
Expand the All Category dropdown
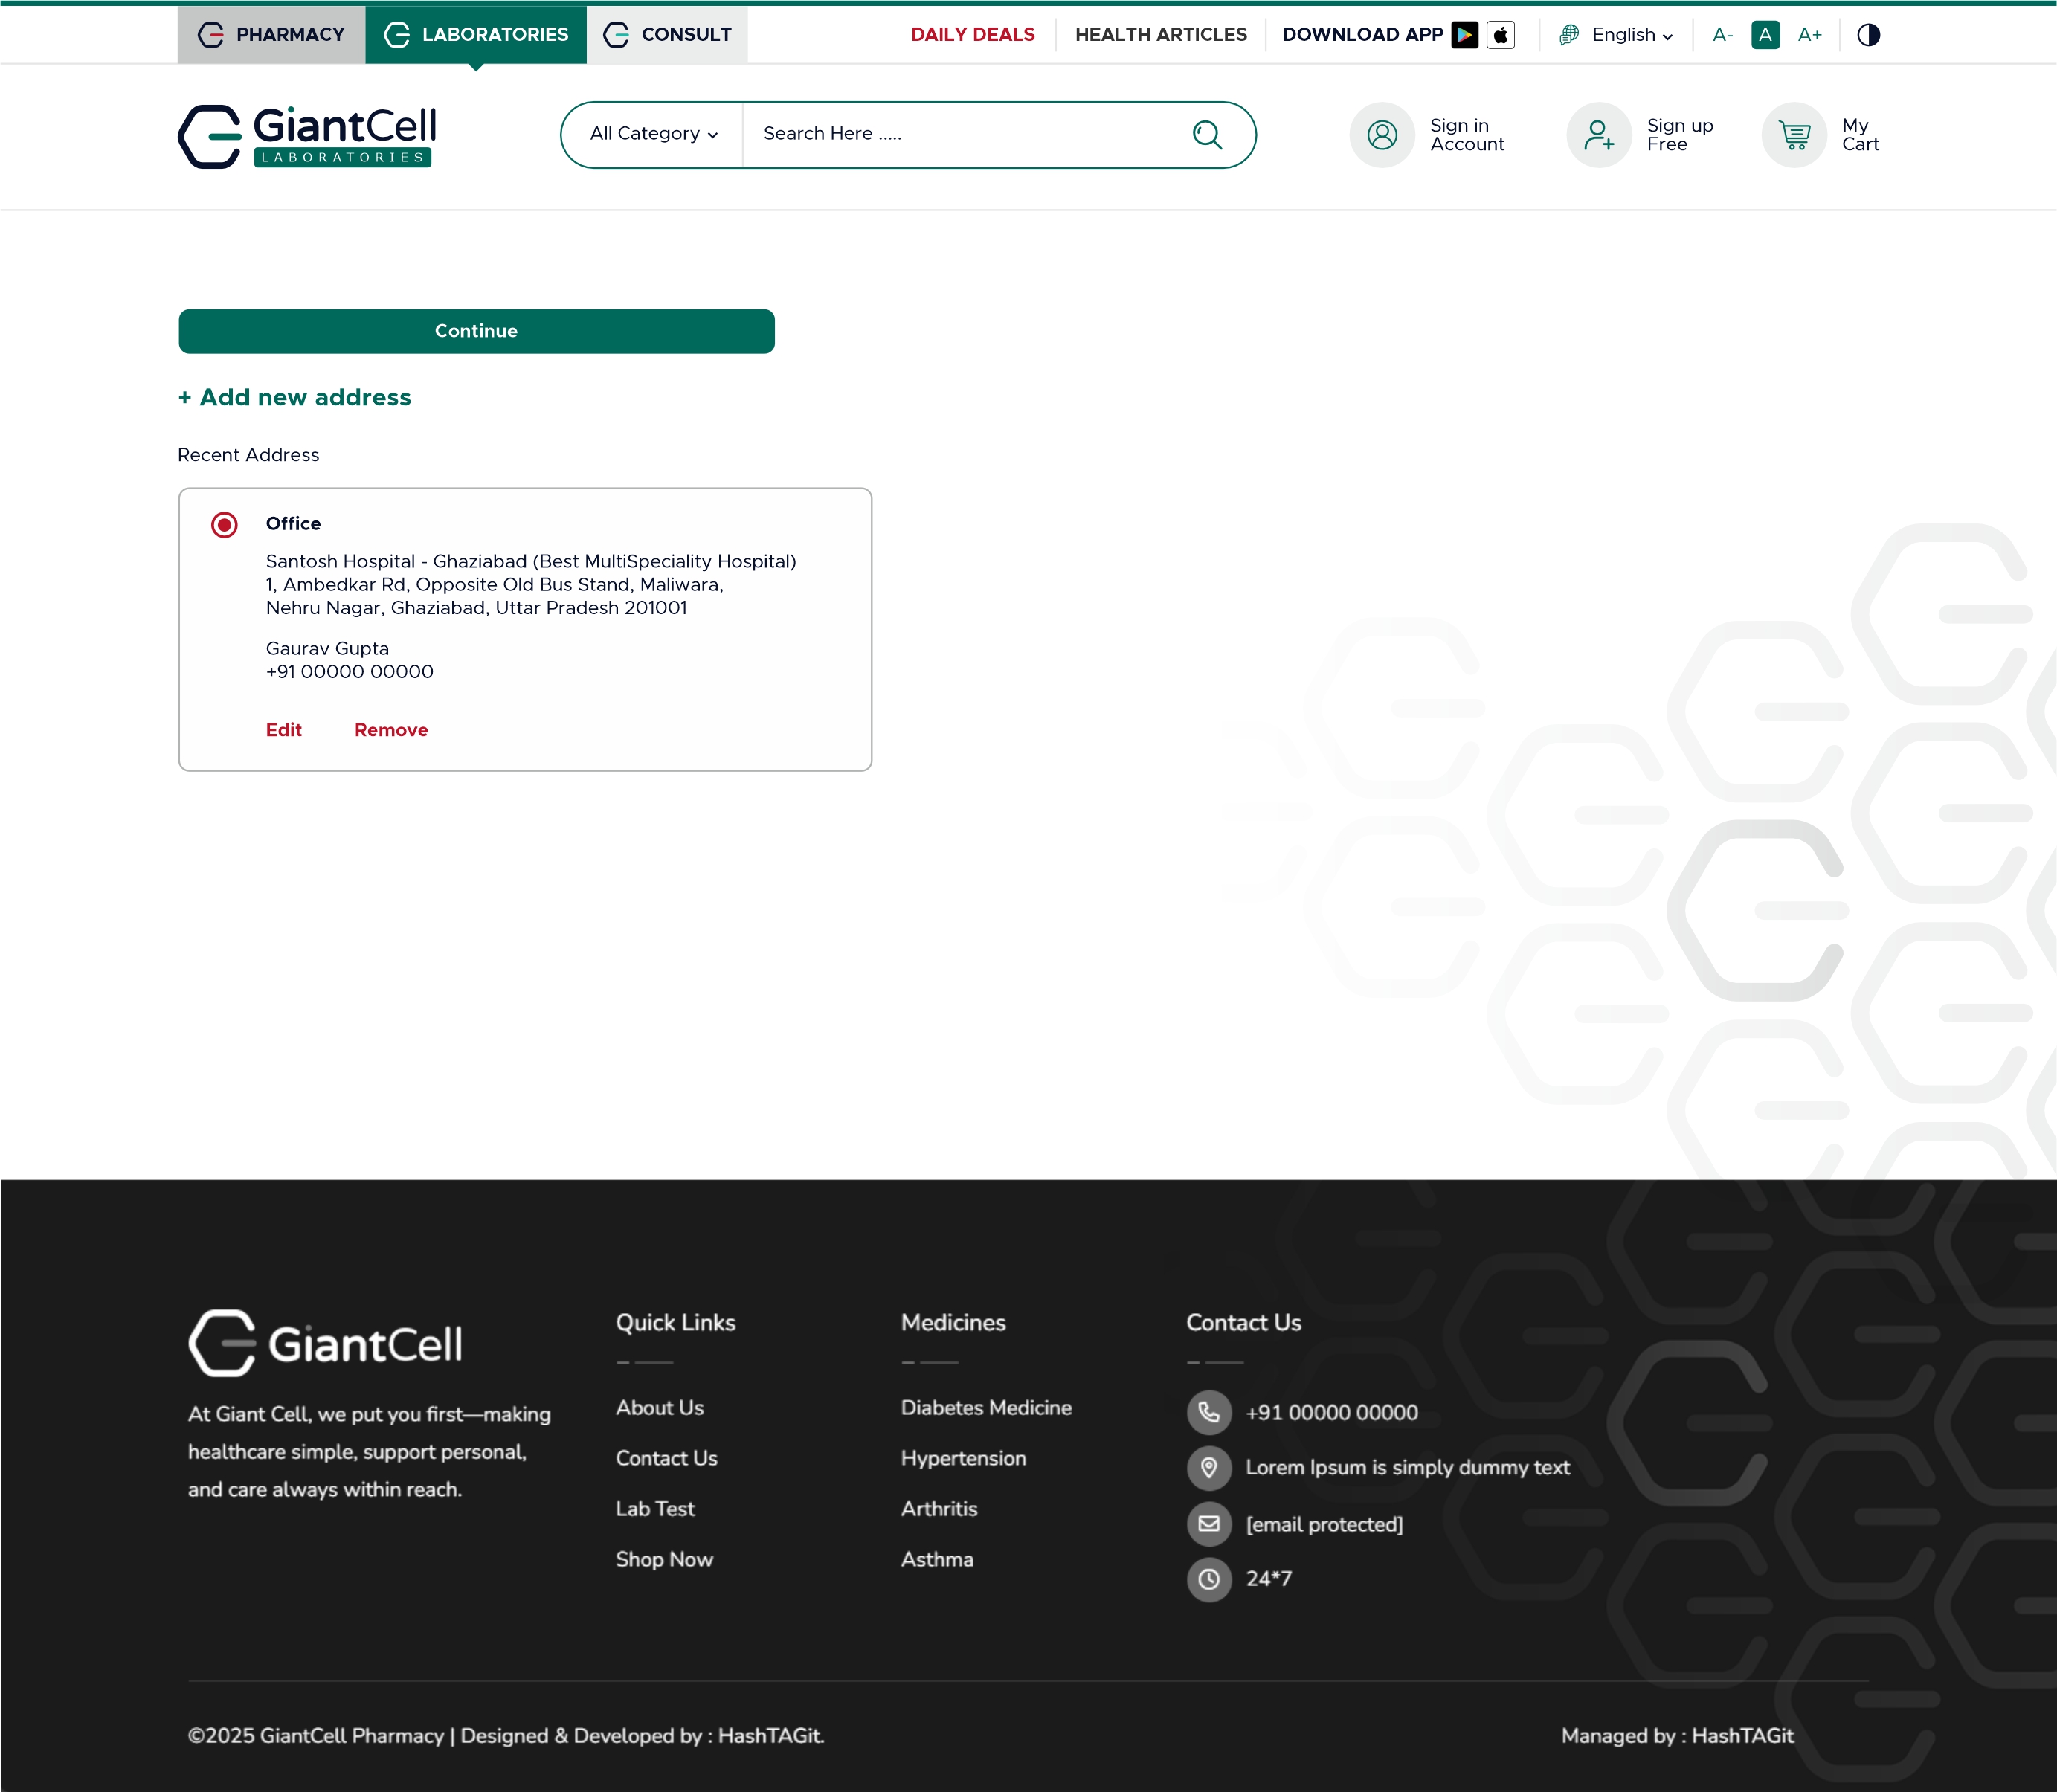653,134
